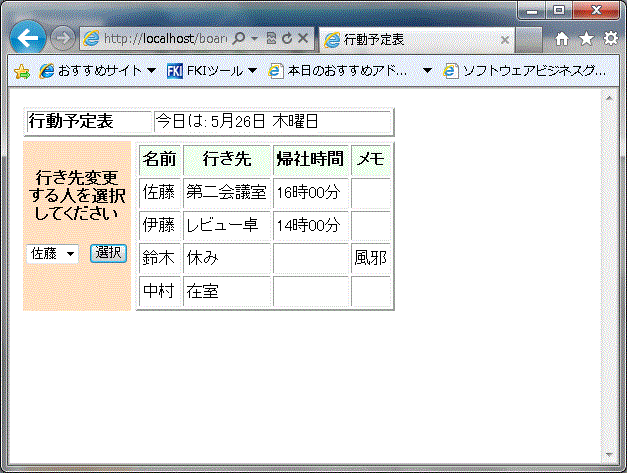The height and width of the screenshot is (473, 627).
Task: Open the 佐藤 person select dropdown
Action: 52,253
